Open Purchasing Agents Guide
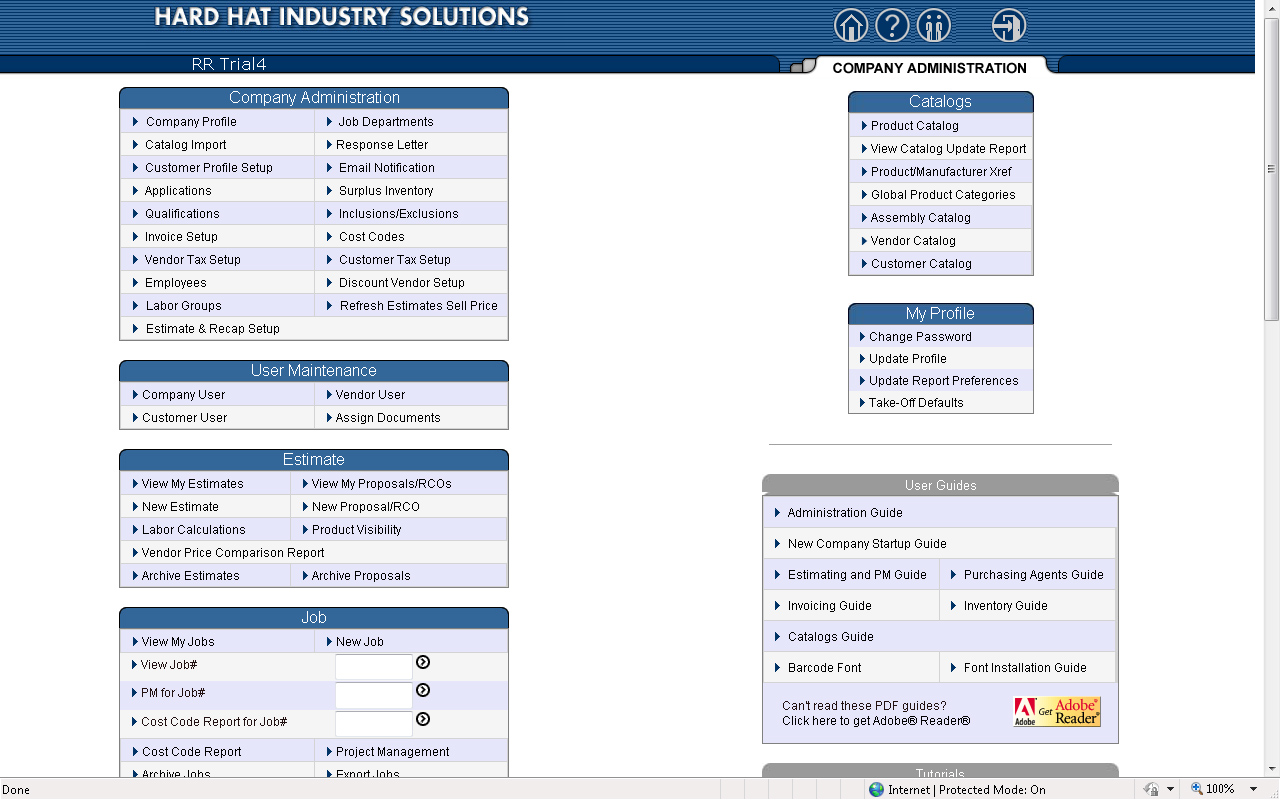1280x800 pixels. coord(1034,575)
